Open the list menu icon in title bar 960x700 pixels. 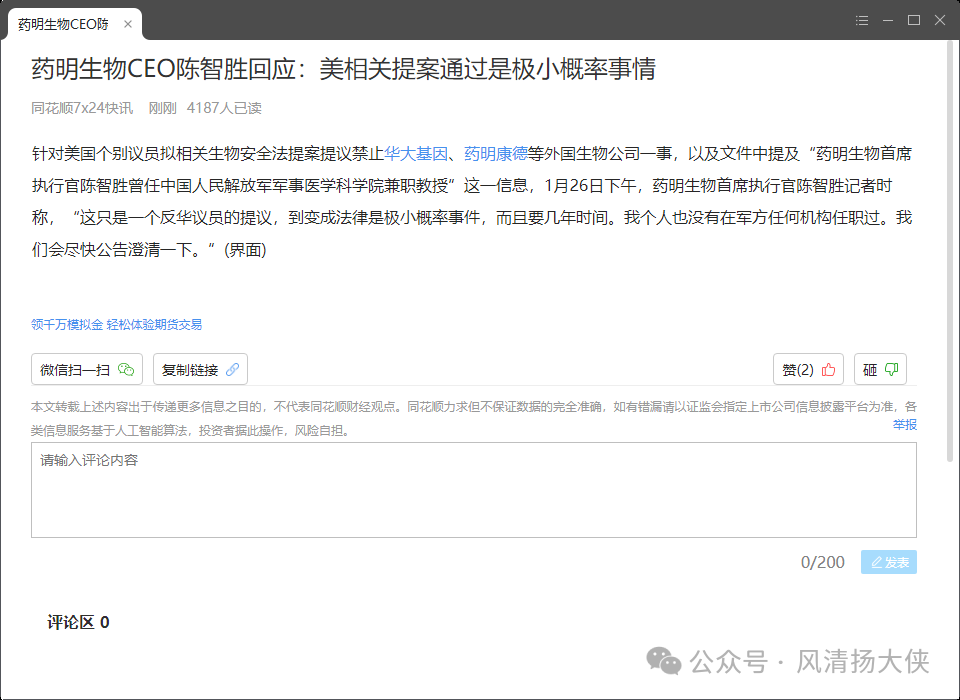(862, 20)
